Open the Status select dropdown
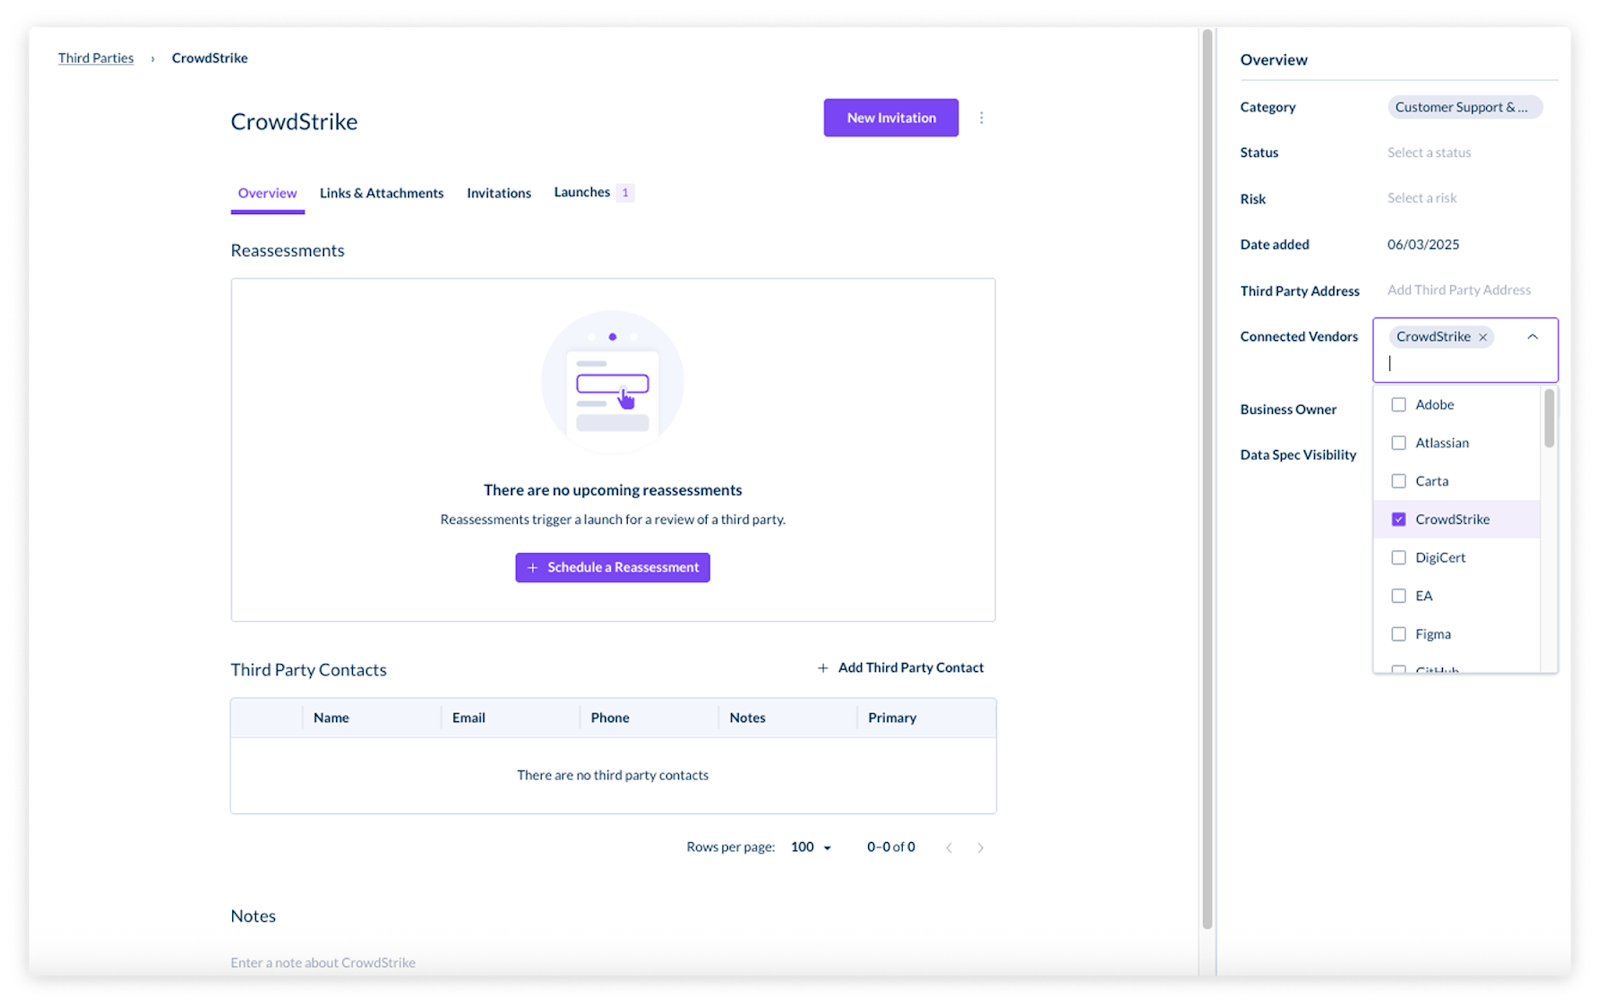This screenshot has width=1600, height=1006. (1429, 153)
